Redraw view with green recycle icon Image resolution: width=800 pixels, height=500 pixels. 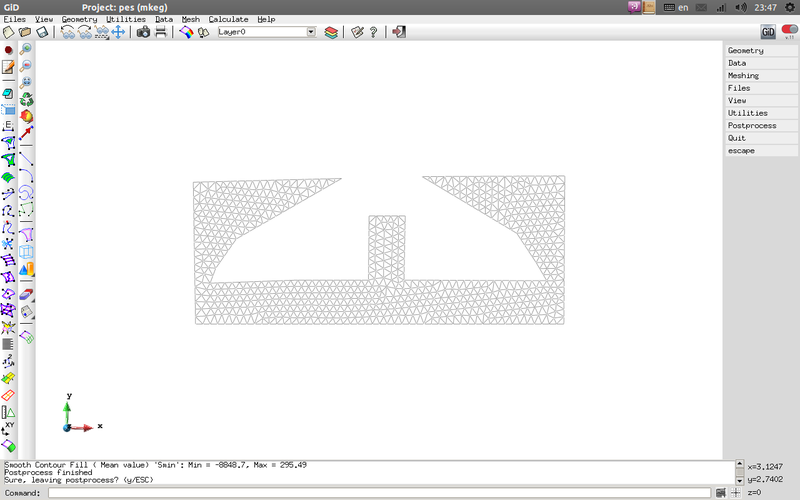tap(26, 99)
